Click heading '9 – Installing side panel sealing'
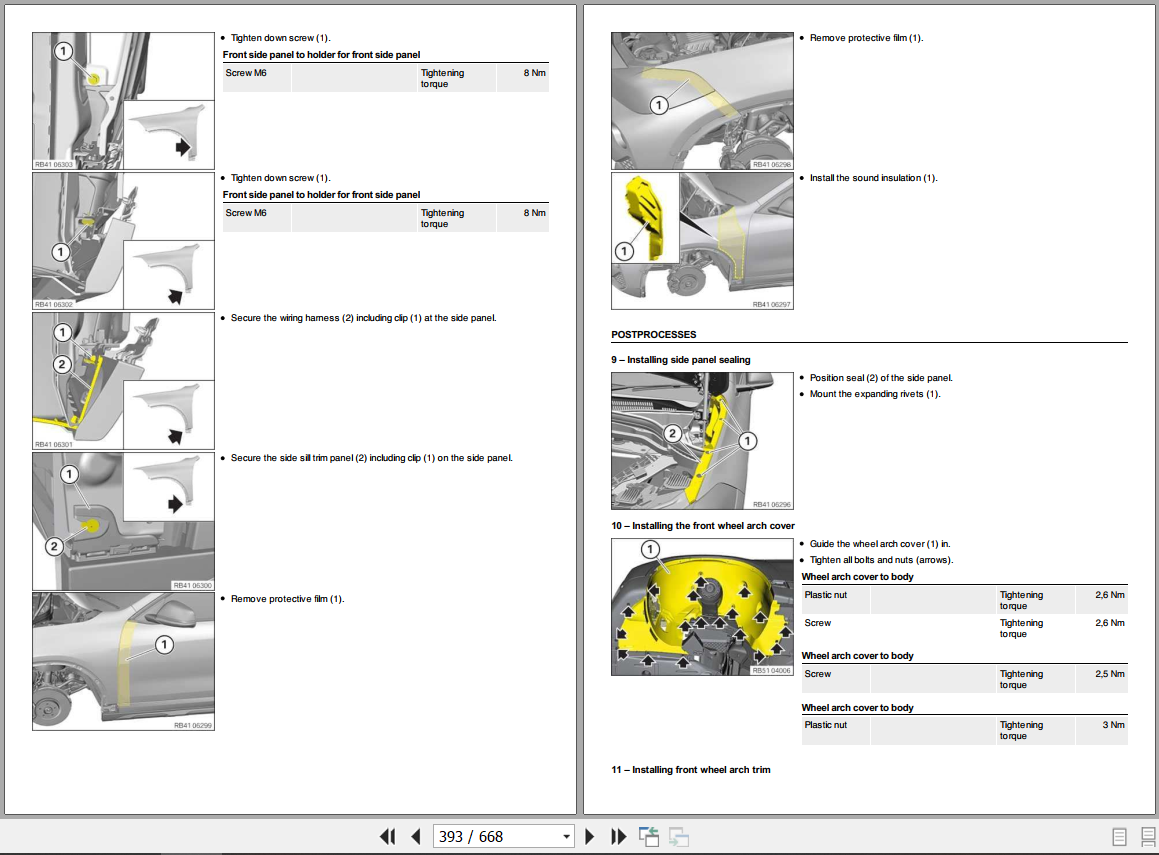Screen dimensions: 1159x855 (681, 360)
